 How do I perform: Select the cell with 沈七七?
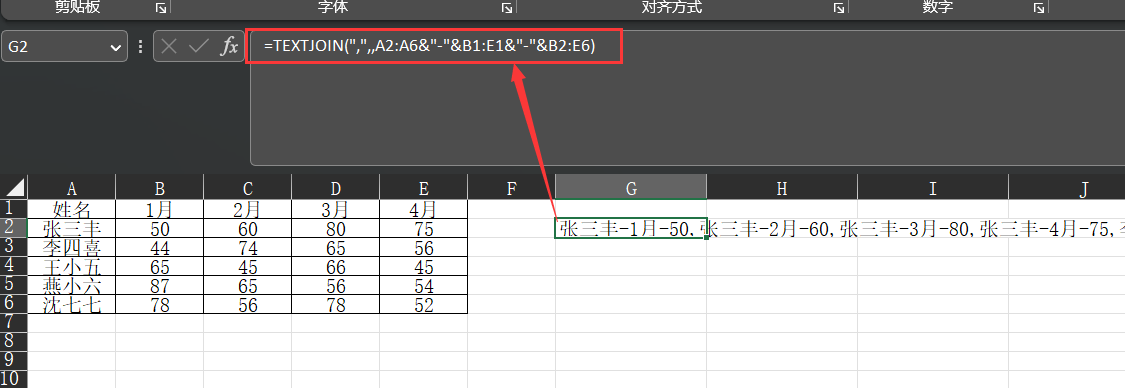click(x=72, y=304)
